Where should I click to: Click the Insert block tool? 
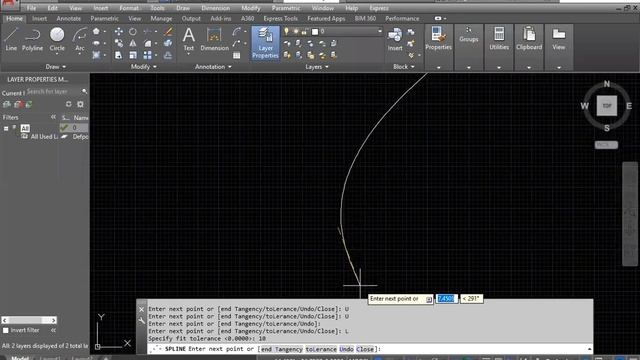pyautogui.click(x=395, y=40)
